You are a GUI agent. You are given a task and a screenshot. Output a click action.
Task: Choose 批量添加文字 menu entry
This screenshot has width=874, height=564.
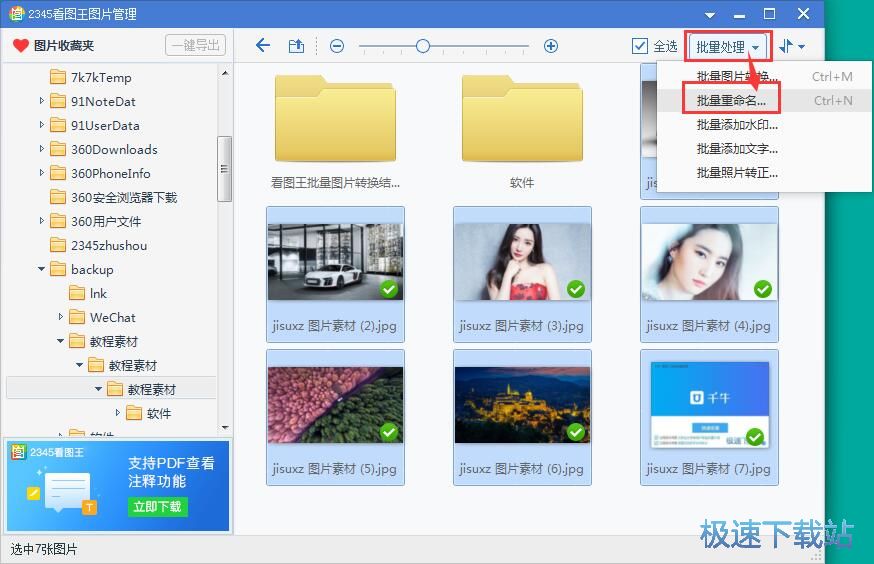point(765,148)
